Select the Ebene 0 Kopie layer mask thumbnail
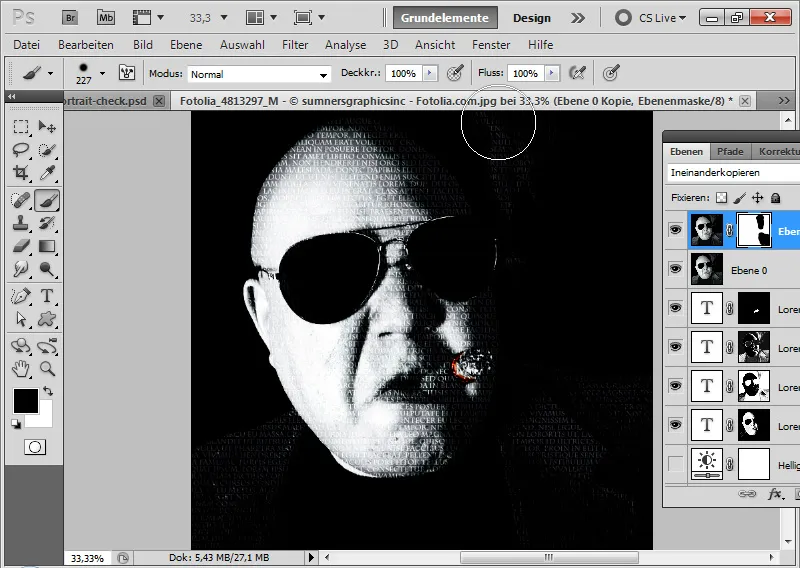Viewport: 800px width, 568px height. [x=754, y=230]
